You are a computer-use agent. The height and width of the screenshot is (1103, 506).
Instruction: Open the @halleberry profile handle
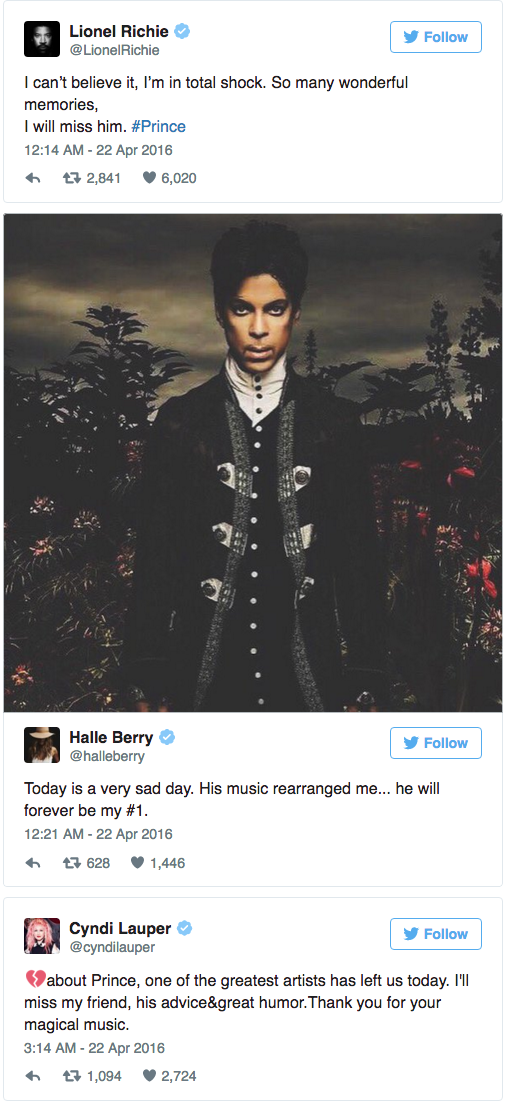pos(106,757)
